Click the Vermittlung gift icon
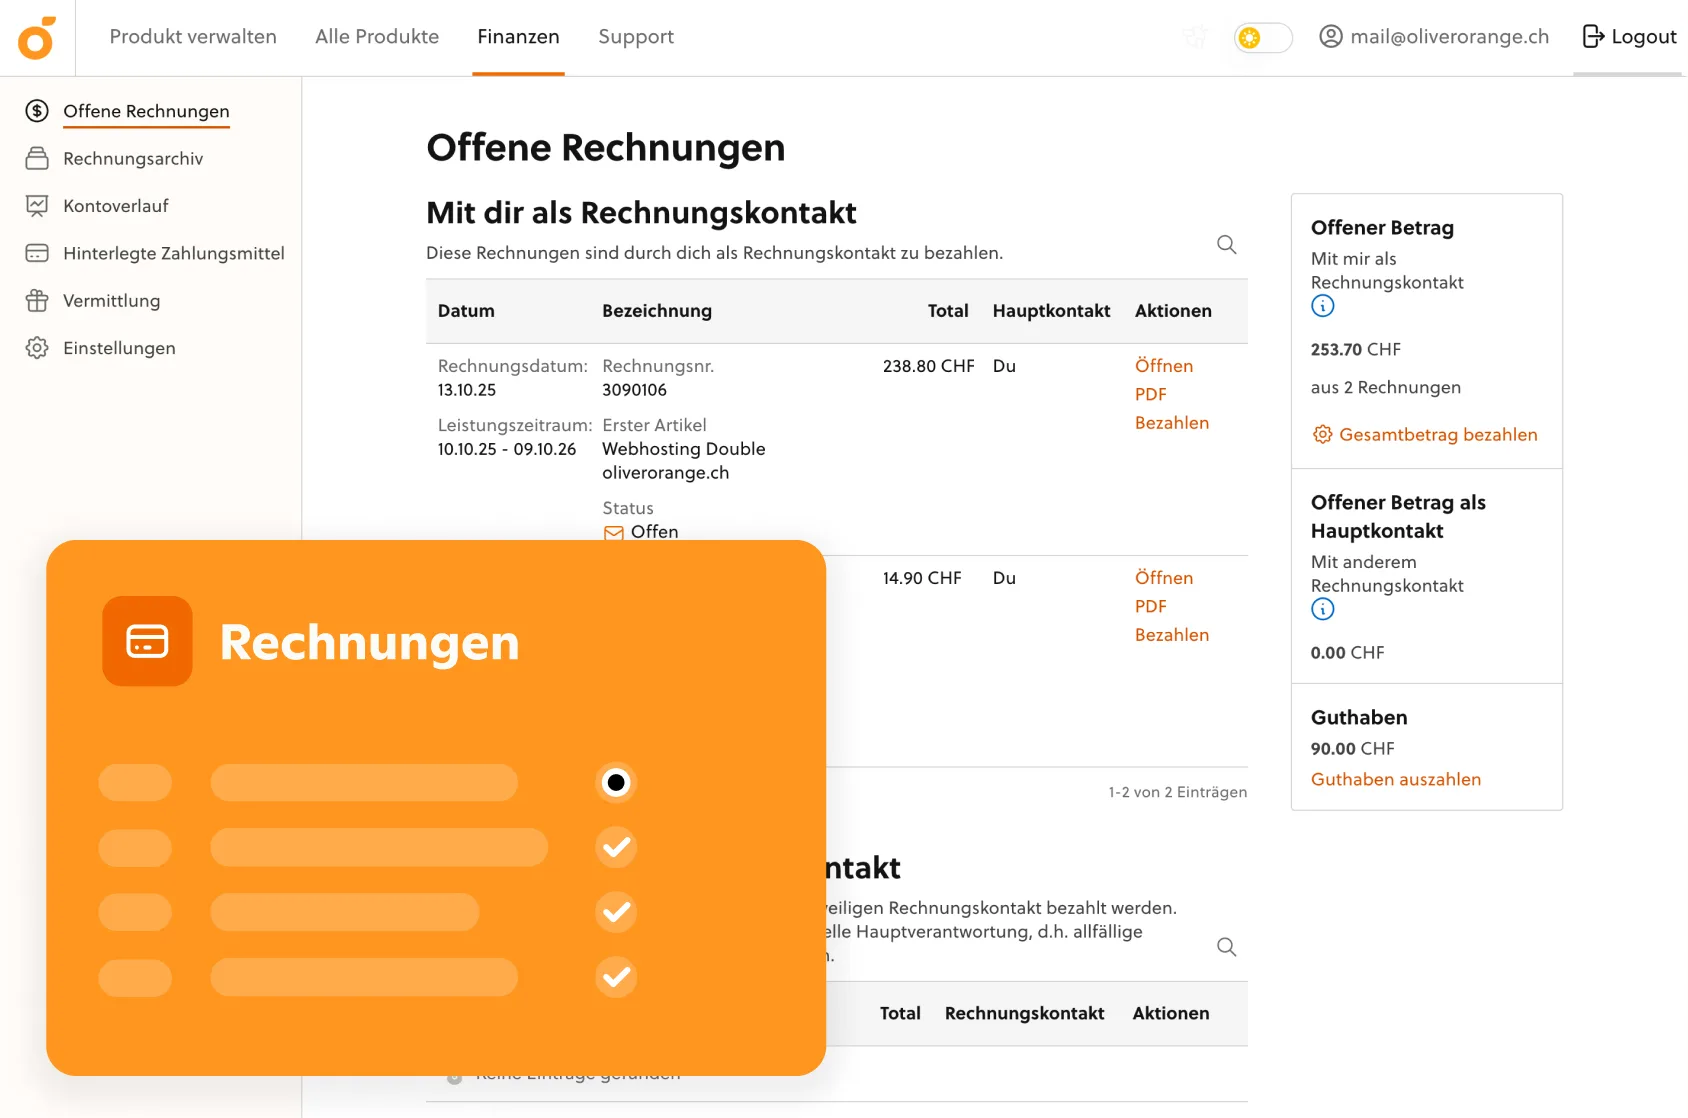 click(x=37, y=301)
